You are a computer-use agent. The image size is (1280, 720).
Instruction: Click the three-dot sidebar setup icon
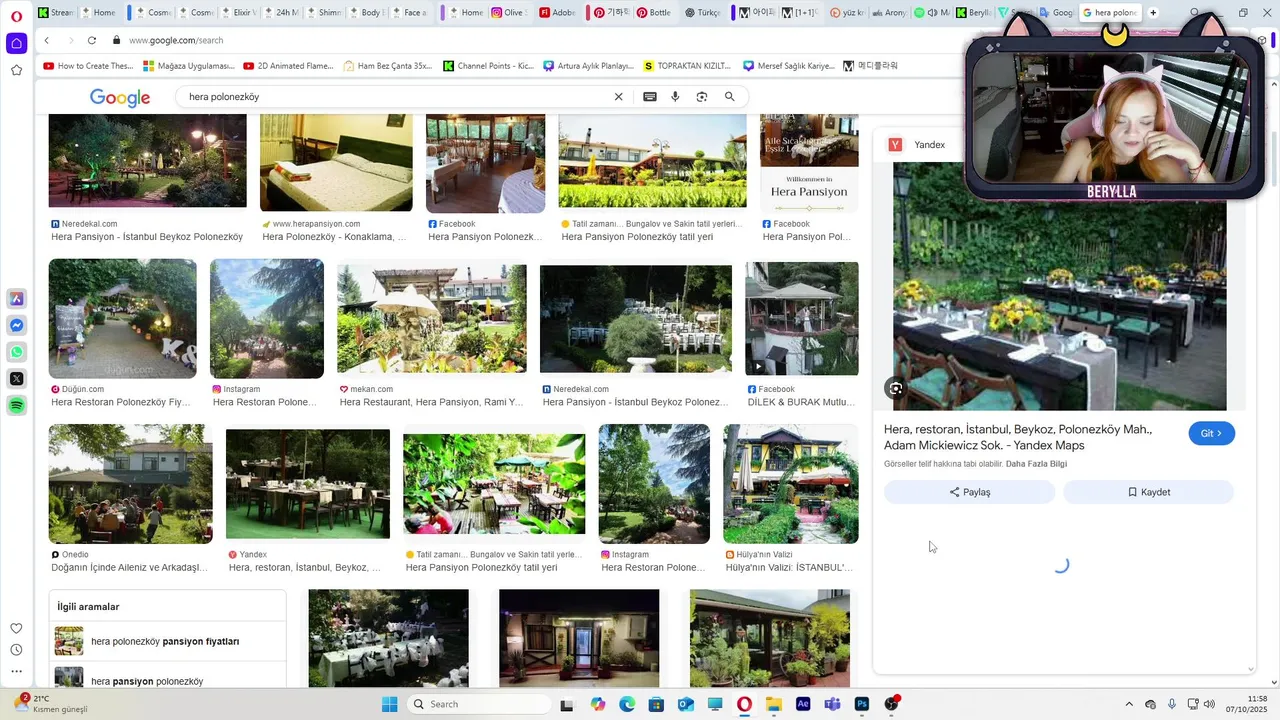[16, 672]
